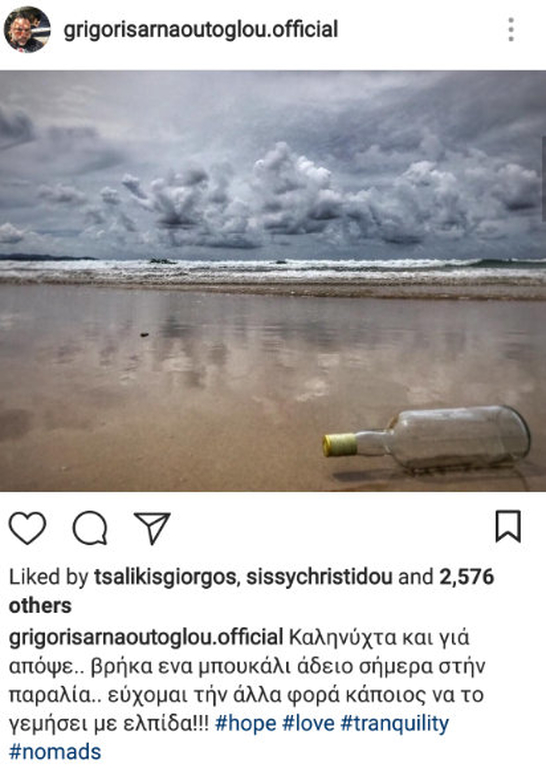
Task: Tap the cloudy sky in the photo
Action: click(x=273, y=164)
